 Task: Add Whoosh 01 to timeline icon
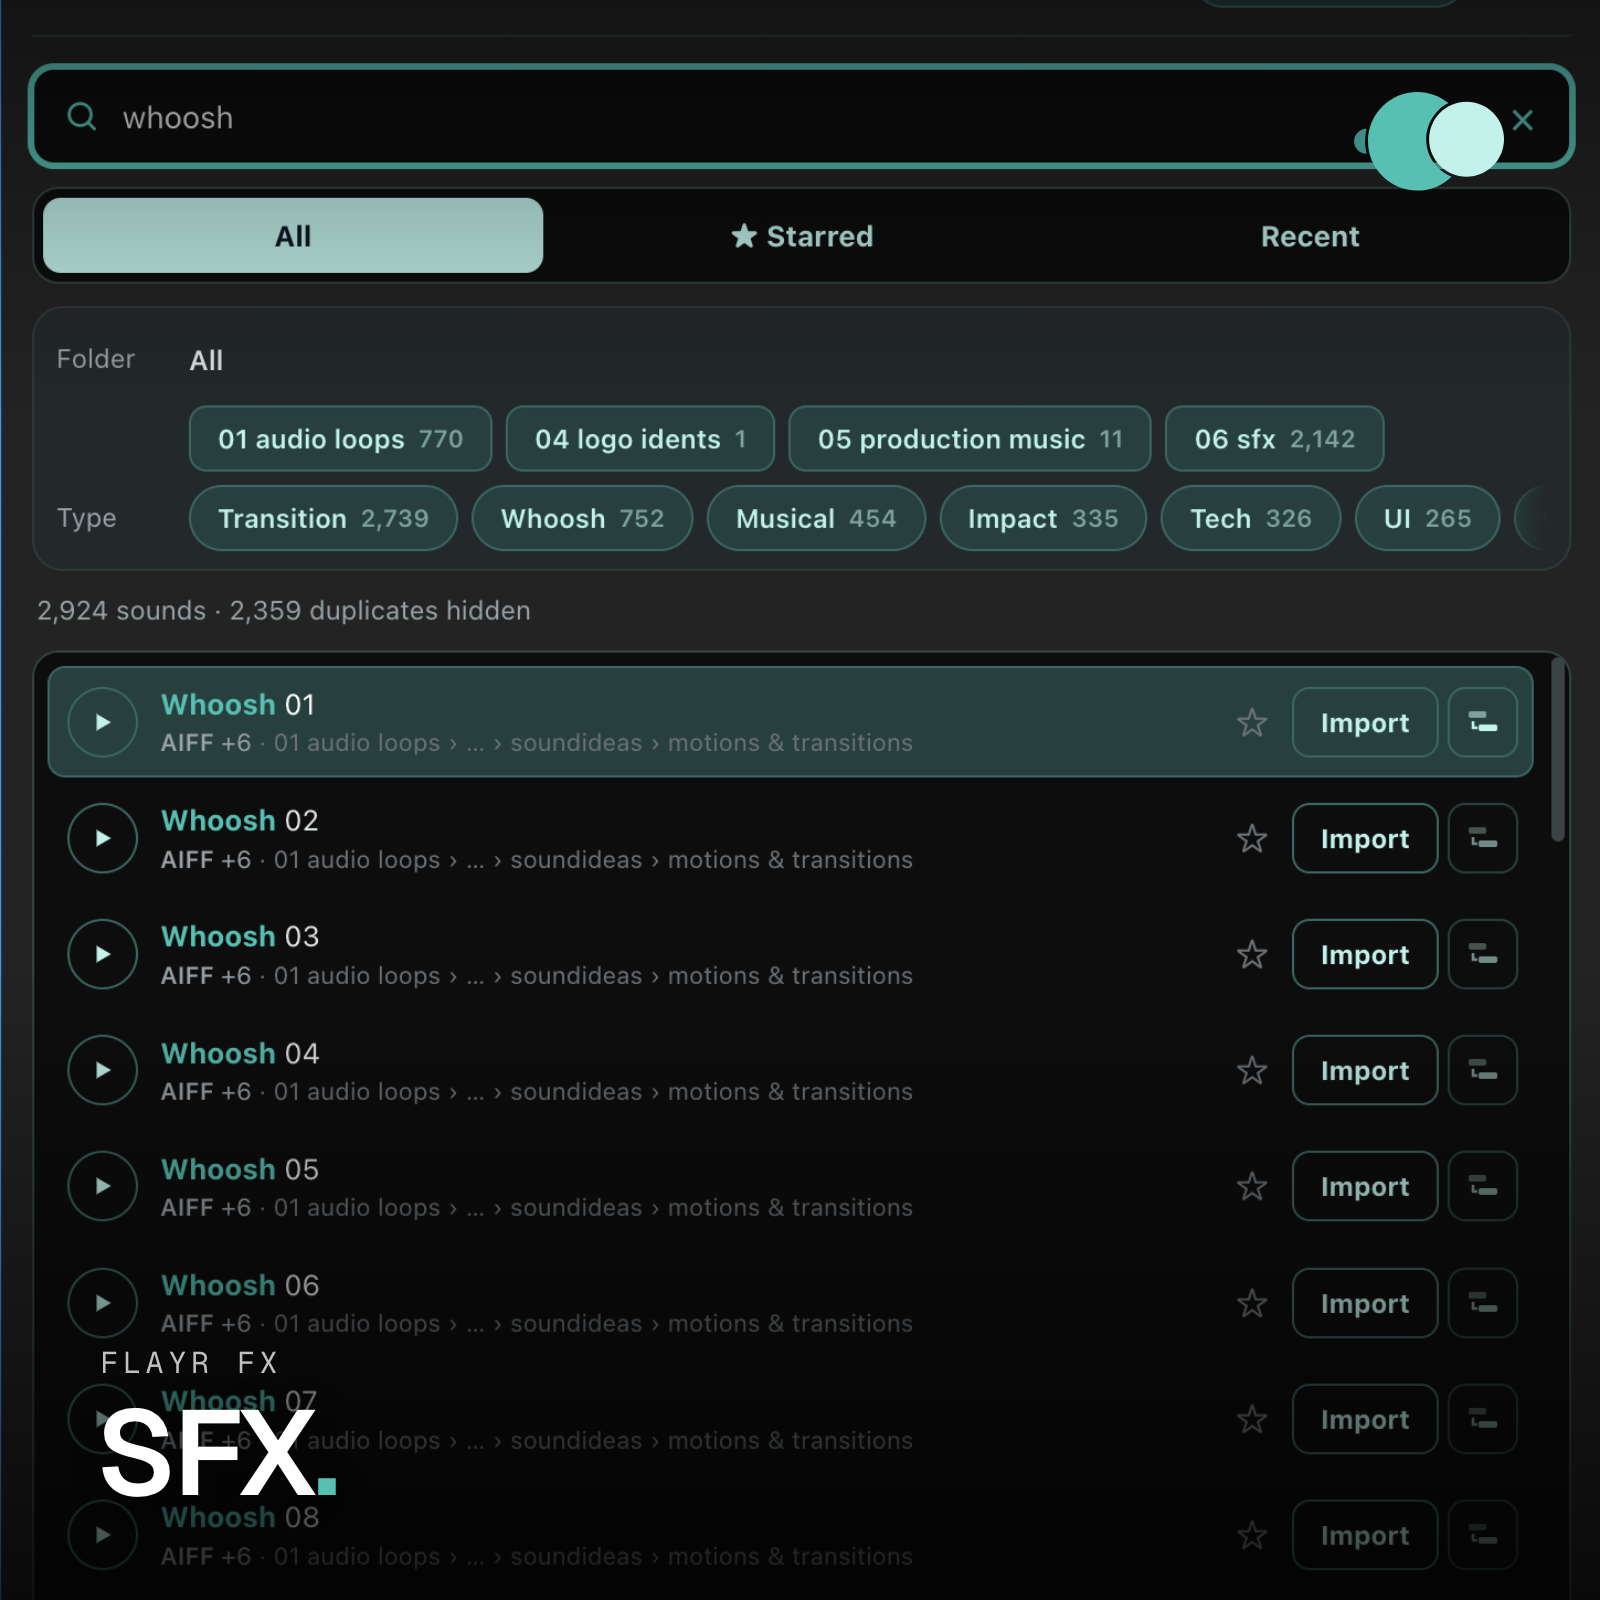pos(1483,722)
